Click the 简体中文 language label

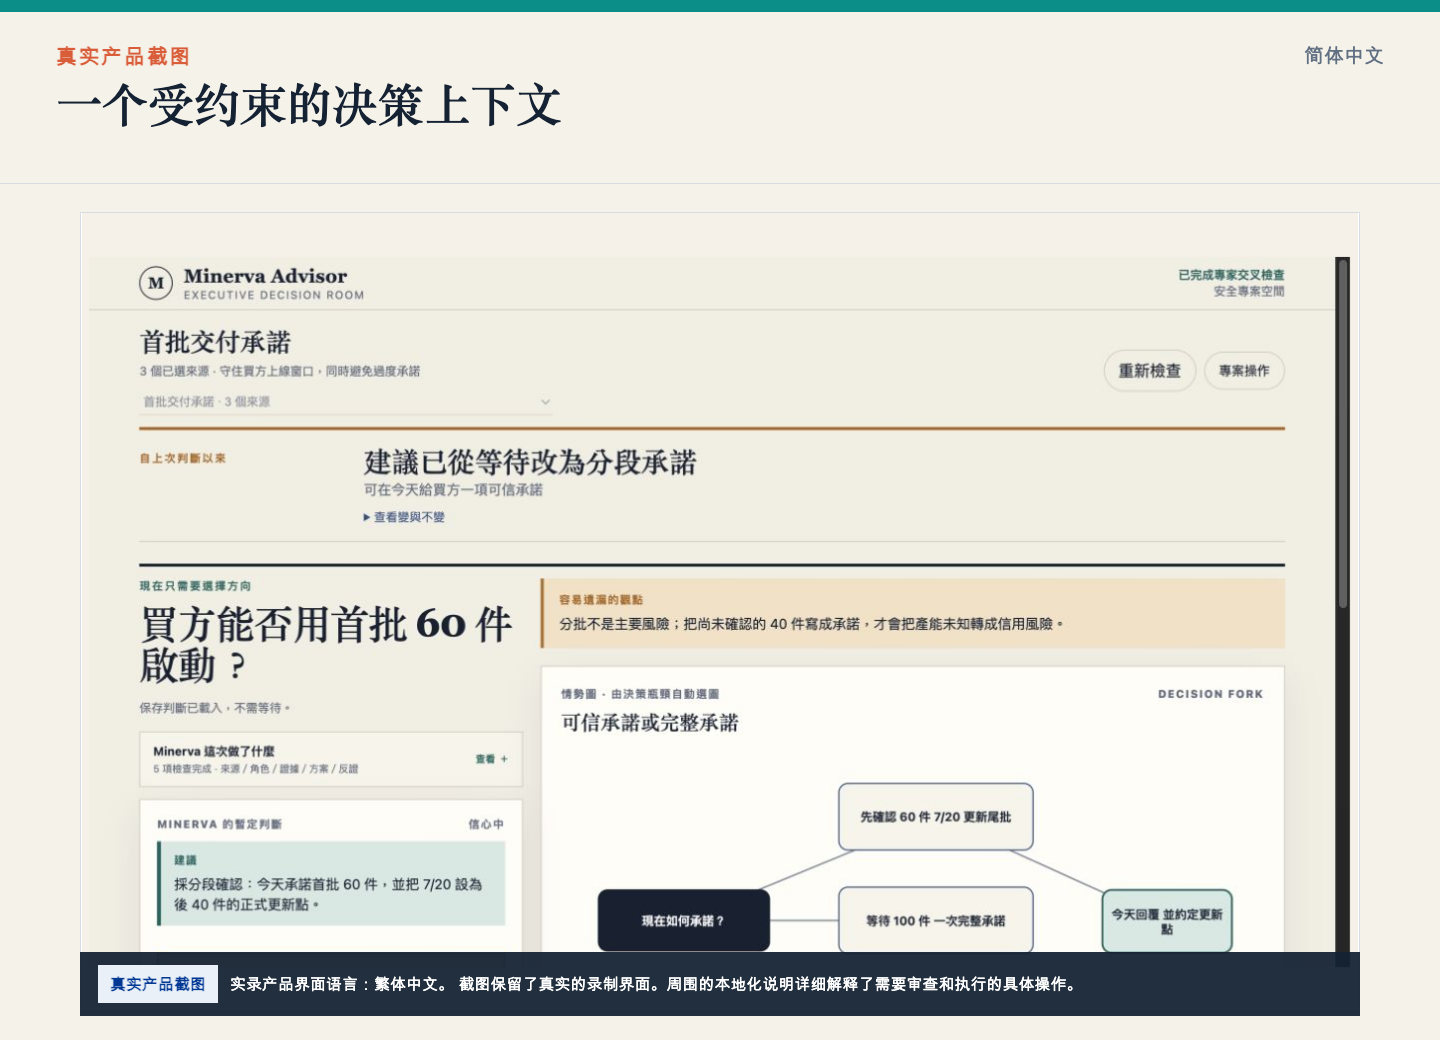[x=1343, y=56]
